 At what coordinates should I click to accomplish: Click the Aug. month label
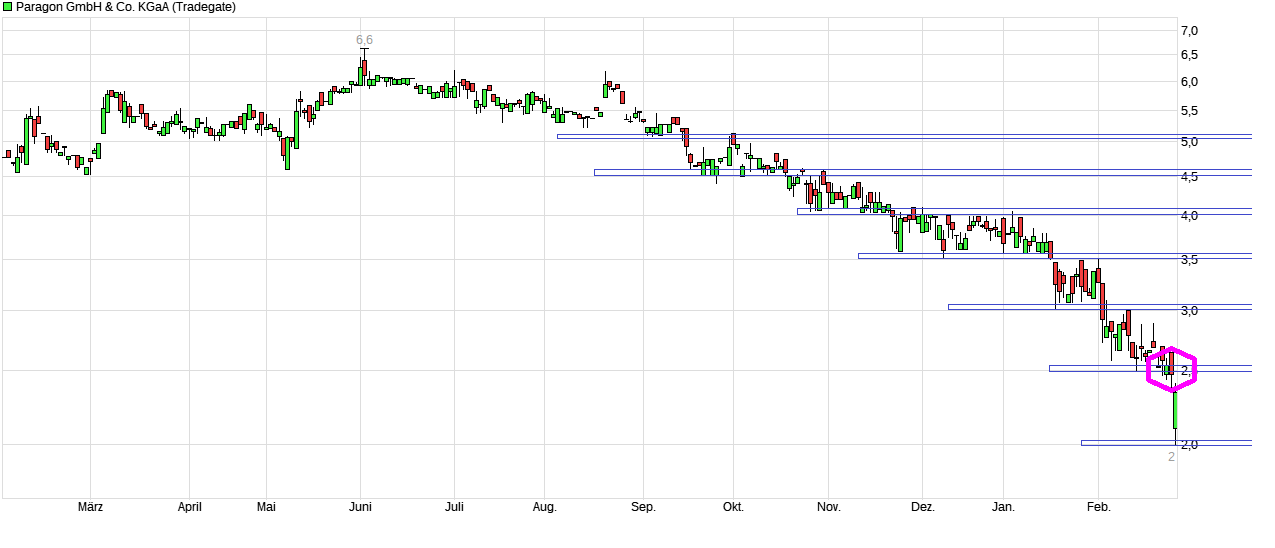(x=544, y=507)
